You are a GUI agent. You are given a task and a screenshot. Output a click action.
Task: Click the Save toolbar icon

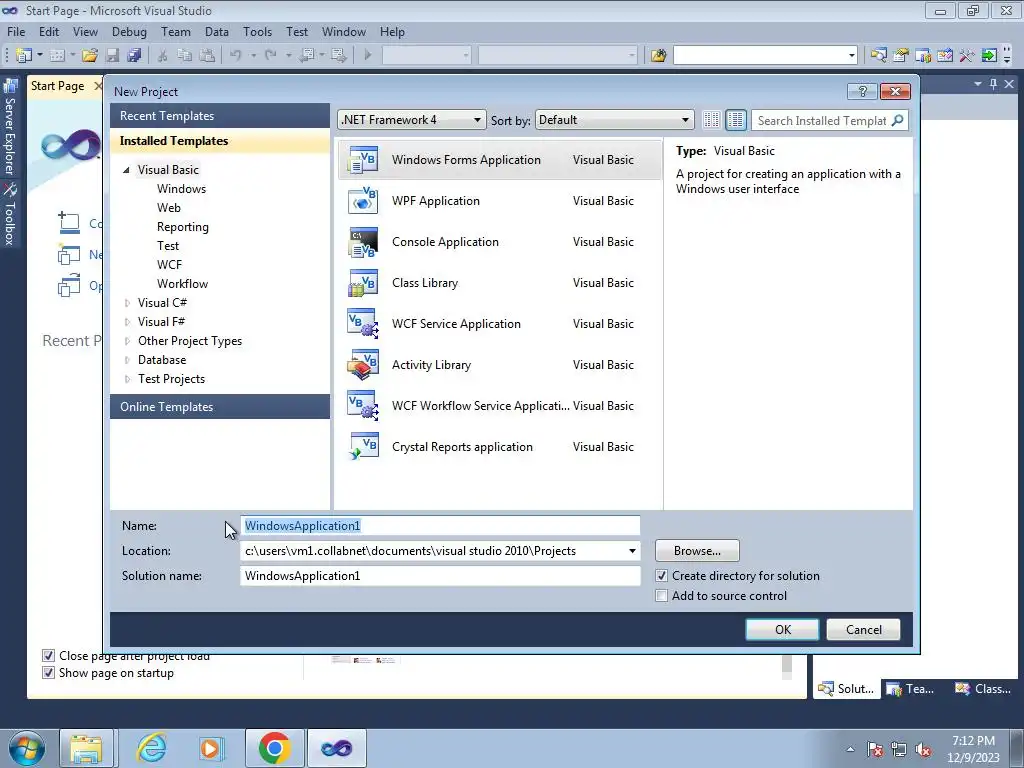point(112,56)
